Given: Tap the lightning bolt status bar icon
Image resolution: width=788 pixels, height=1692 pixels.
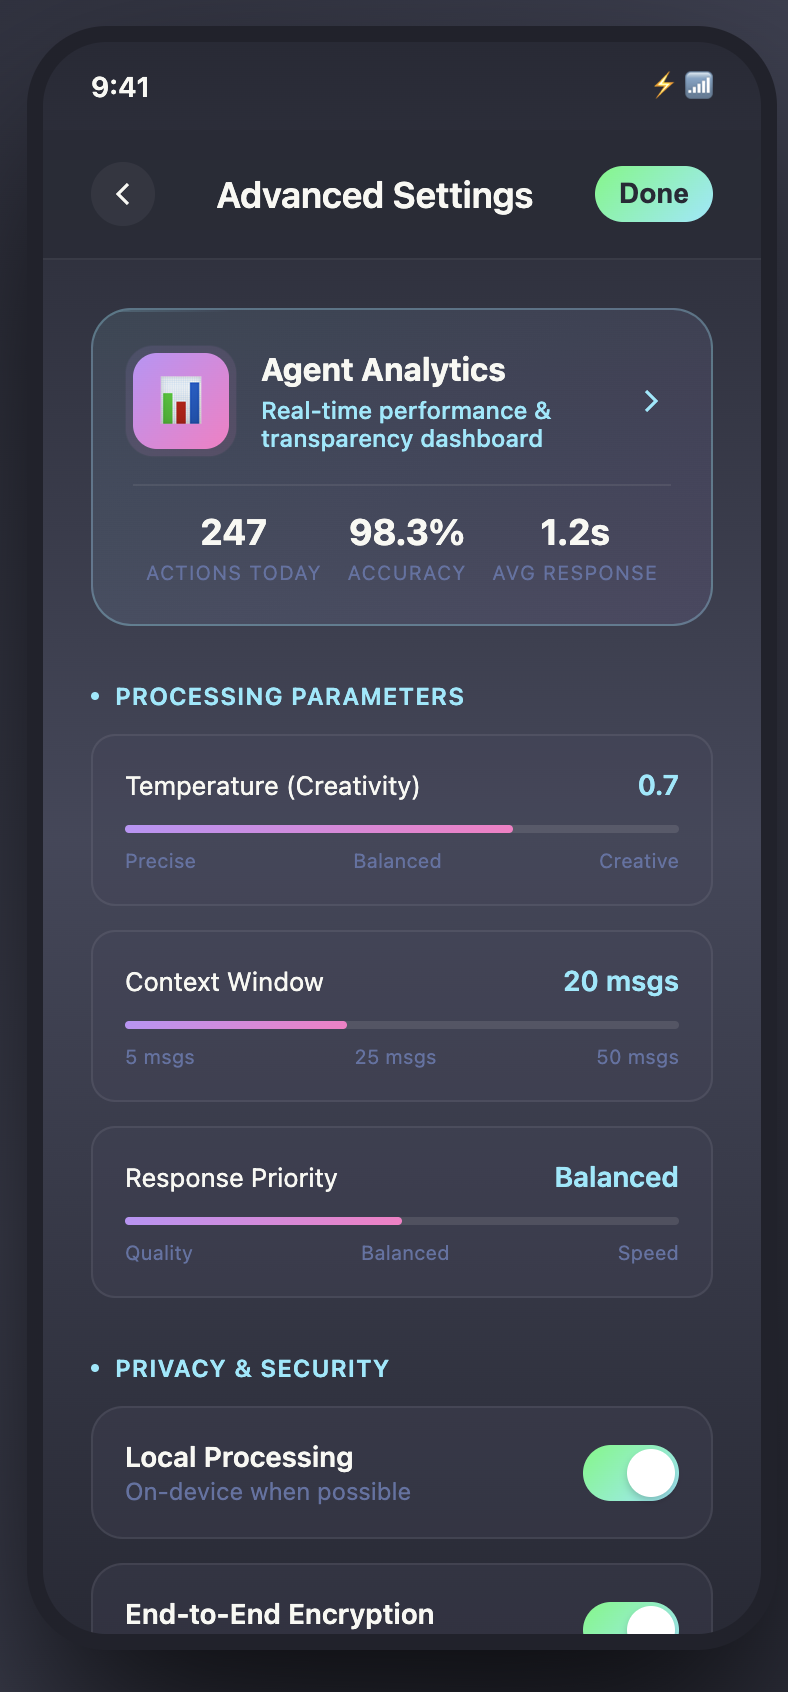Looking at the screenshot, I should pos(662,86).
